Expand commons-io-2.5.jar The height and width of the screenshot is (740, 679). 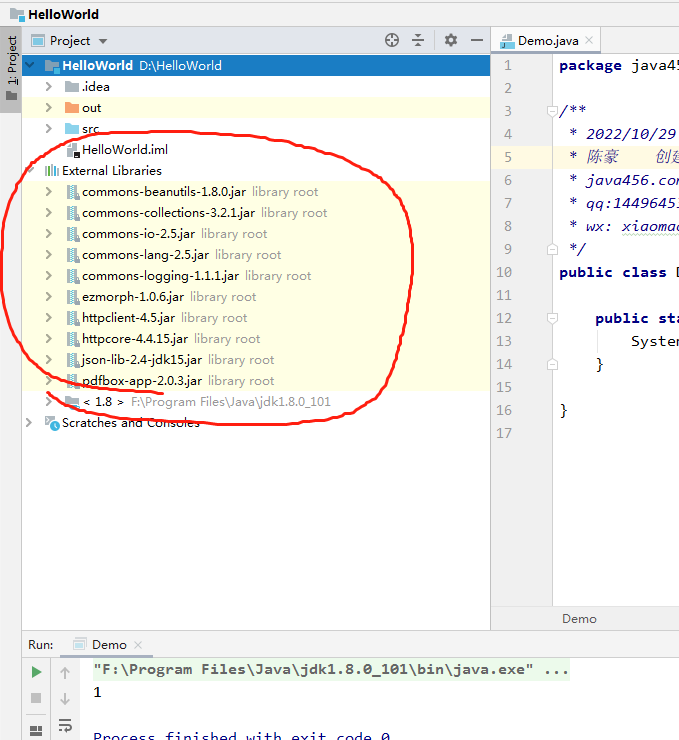49,234
